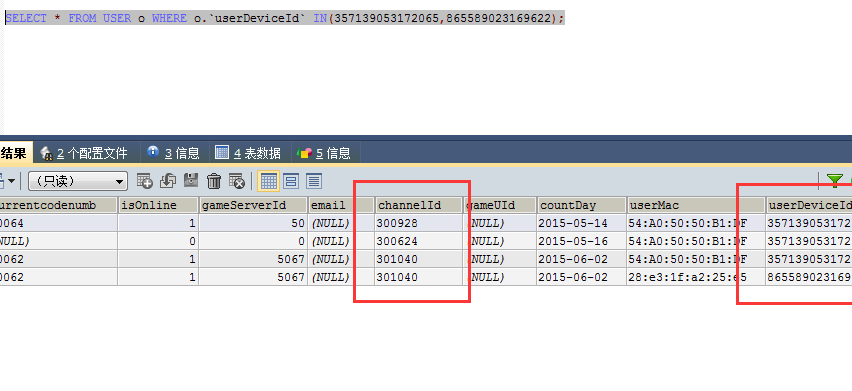Image resolution: width=852 pixels, height=391 pixels.
Task: Select channelId cell 300928
Action: 418,223
